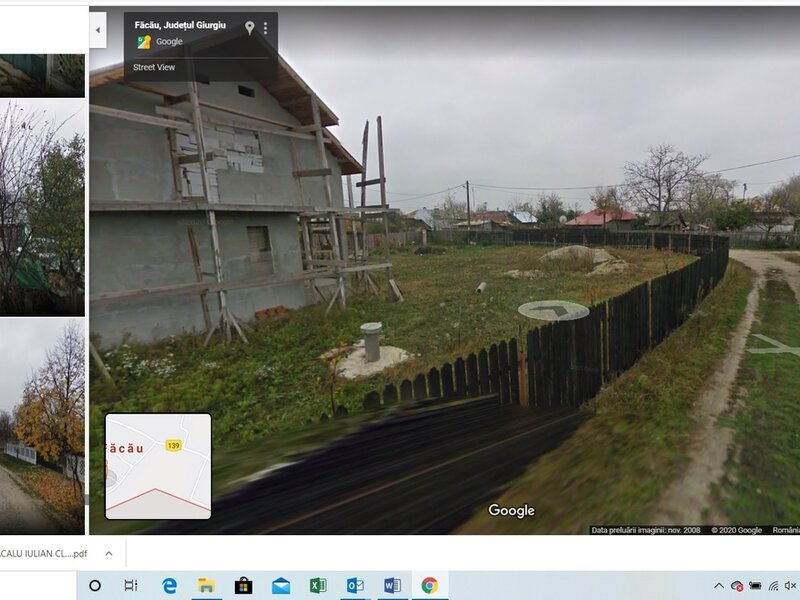Image resolution: width=800 pixels, height=600 pixels.
Task: Open Microsoft Store from taskbar
Action: coord(243,585)
